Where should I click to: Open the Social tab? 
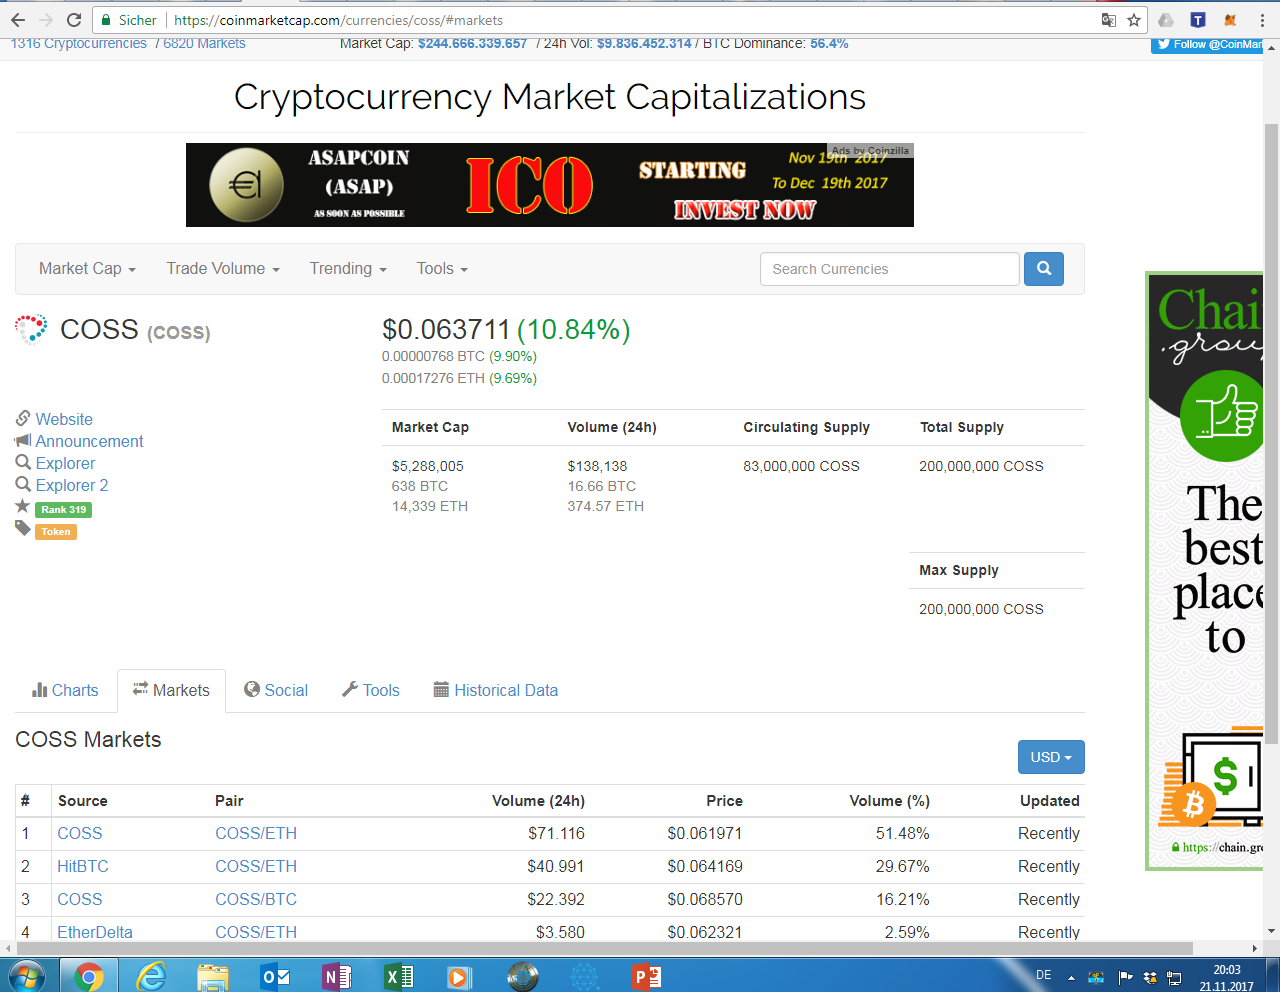tap(276, 690)
